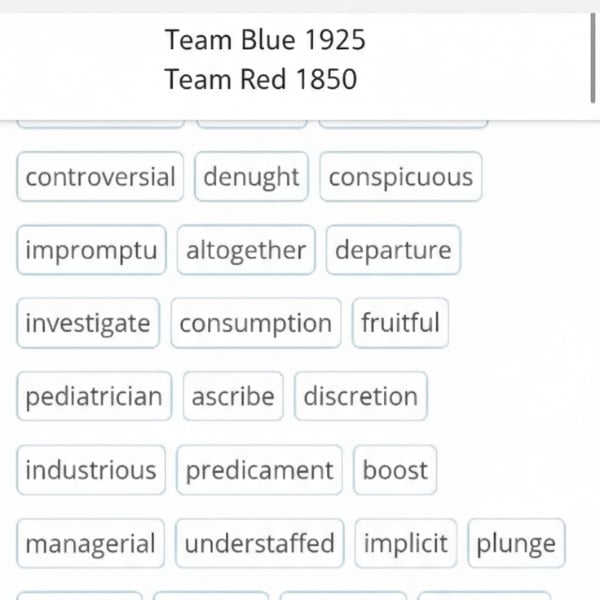Choose the 'fruitful' word button
This screenshot has height=600, width=600.
pos(400,323)
